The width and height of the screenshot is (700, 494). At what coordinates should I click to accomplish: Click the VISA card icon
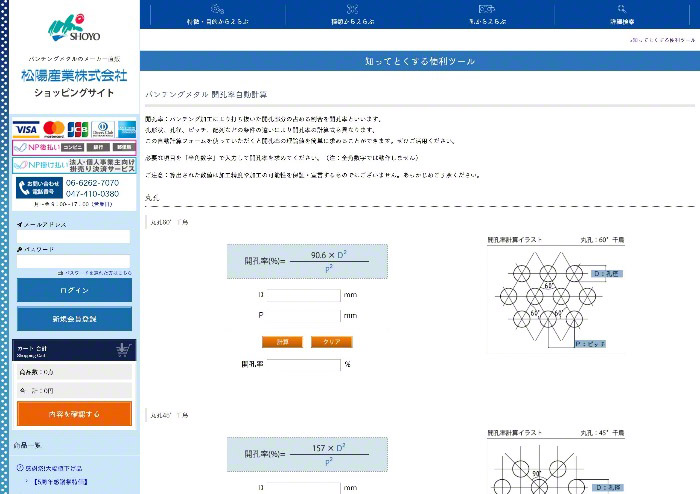tap(26, 129)
